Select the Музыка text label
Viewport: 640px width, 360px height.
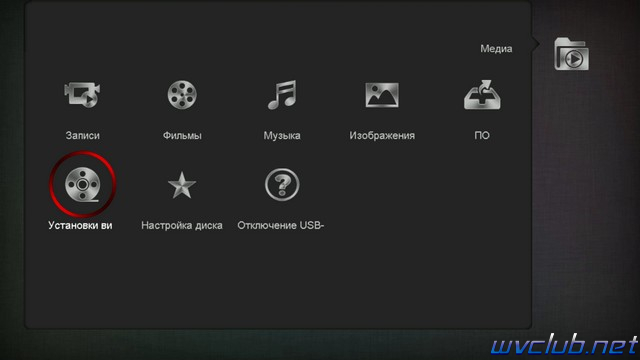pos(282,136)
